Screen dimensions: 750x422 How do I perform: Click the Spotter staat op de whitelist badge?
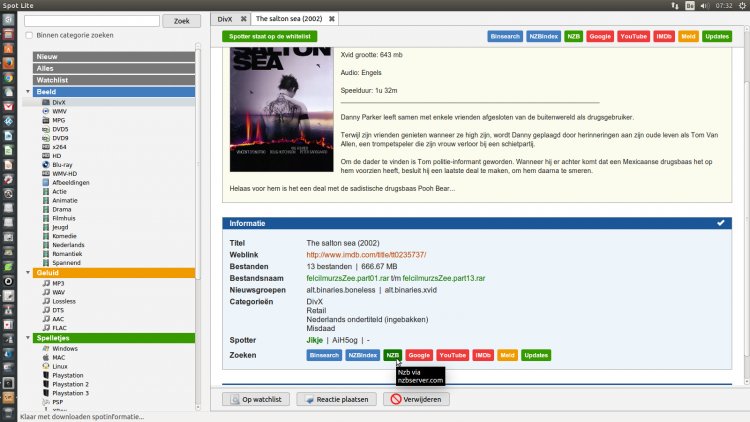pos(269,36)
